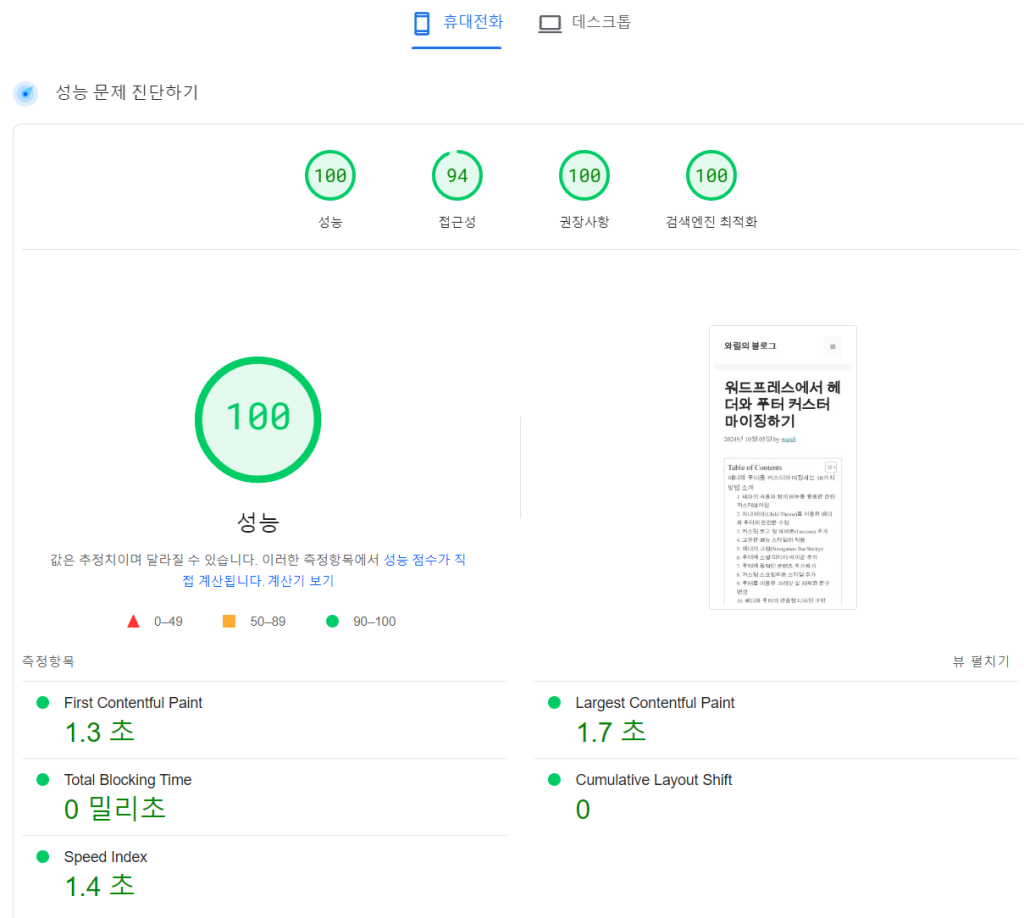
Task: Switch to the 데스크톱 desktop tab
Action: tap(584, 24)
